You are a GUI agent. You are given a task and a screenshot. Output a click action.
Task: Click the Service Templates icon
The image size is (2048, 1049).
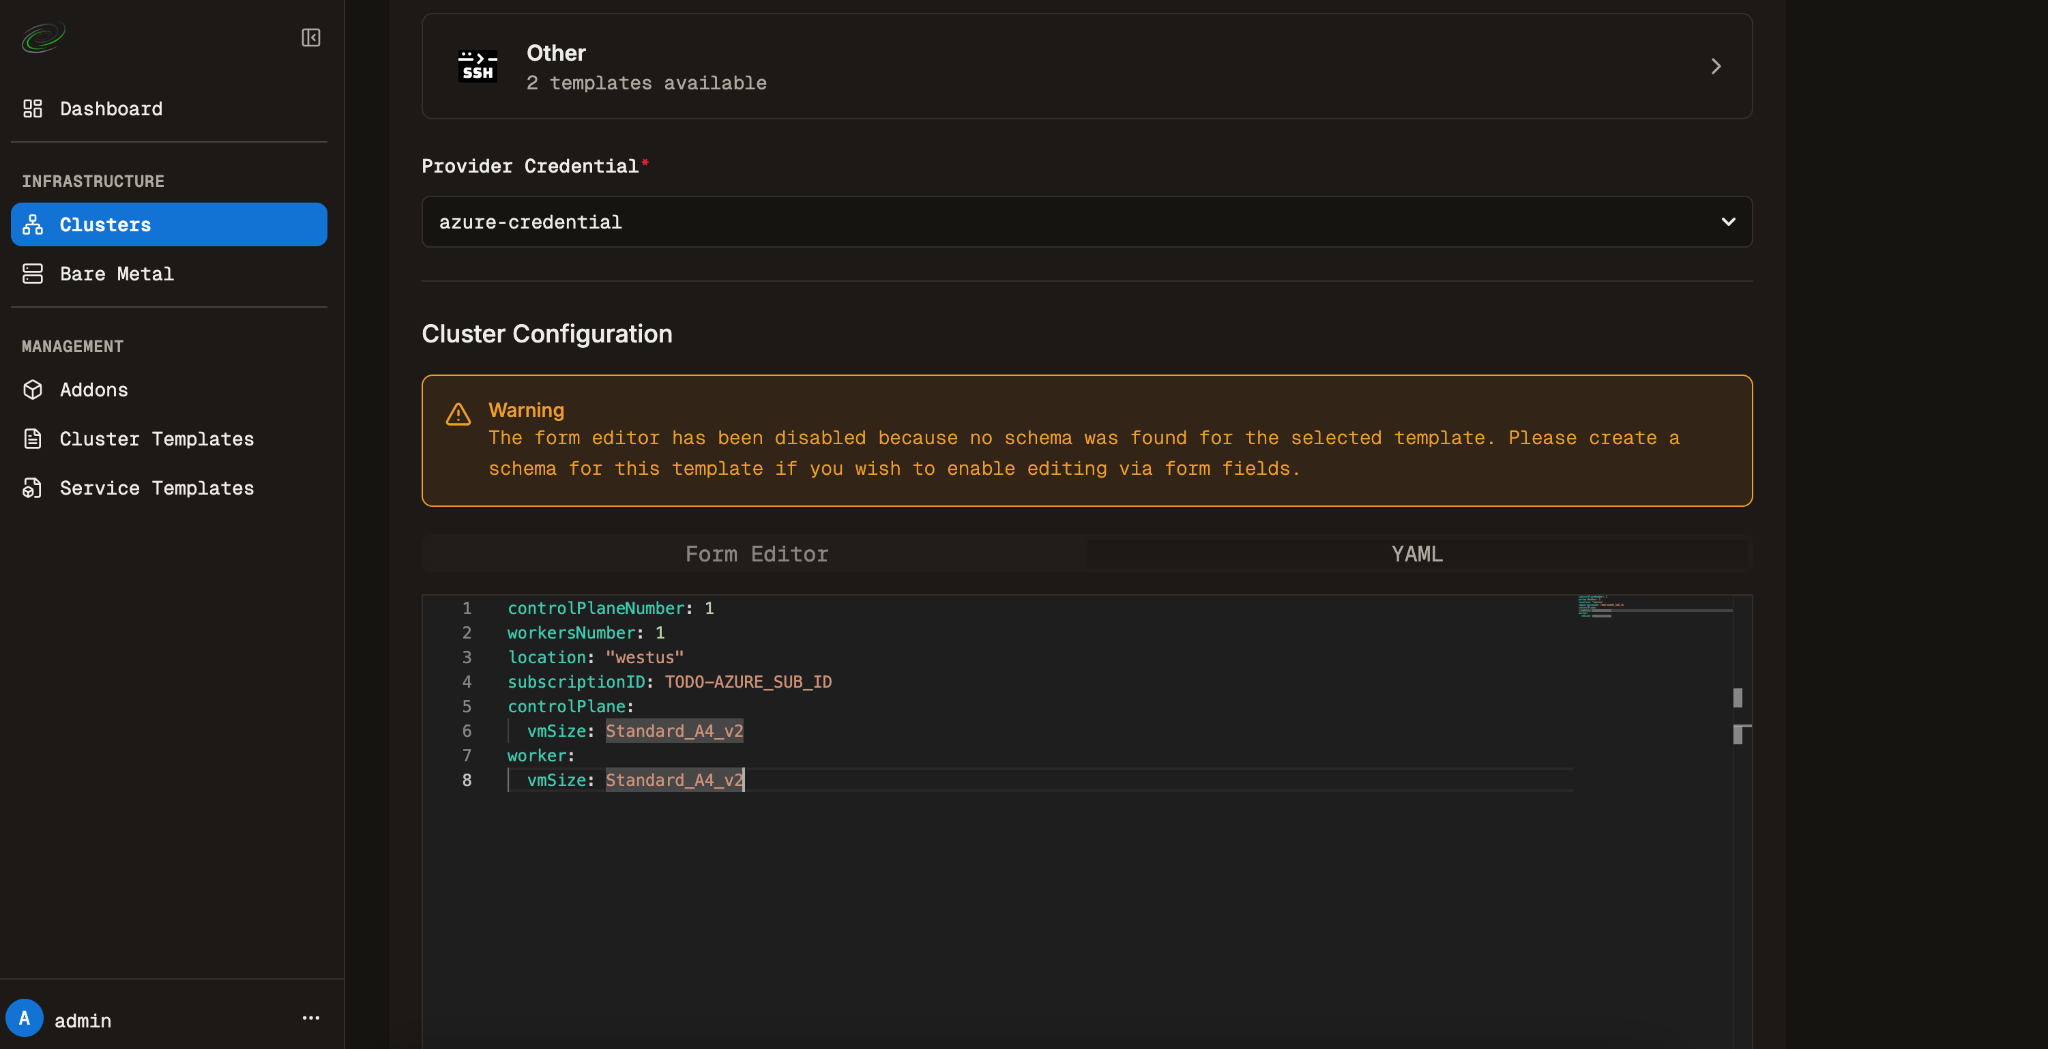pyautogui.click(x=33, y=488)
